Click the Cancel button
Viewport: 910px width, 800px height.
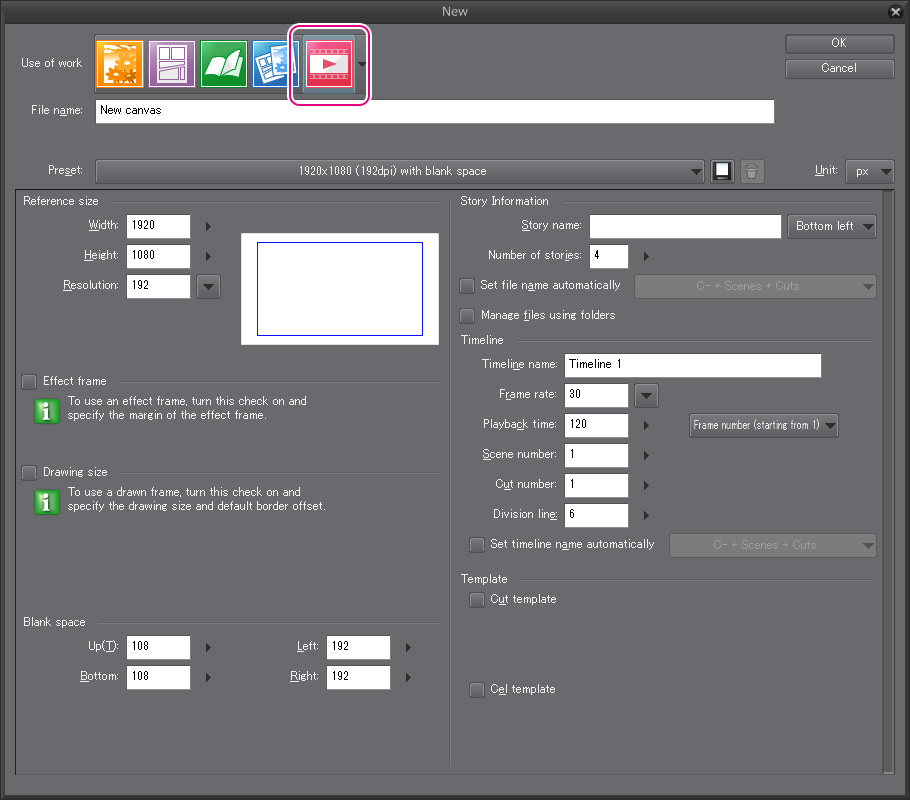pyautogui.click(x=839, y=68)
